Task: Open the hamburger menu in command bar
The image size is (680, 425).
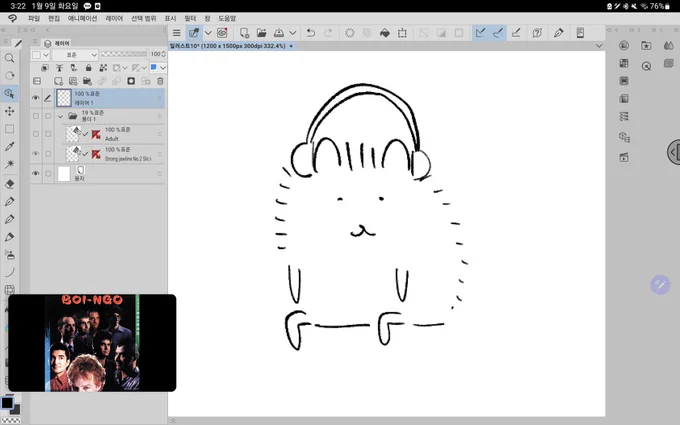Action: 177,33
